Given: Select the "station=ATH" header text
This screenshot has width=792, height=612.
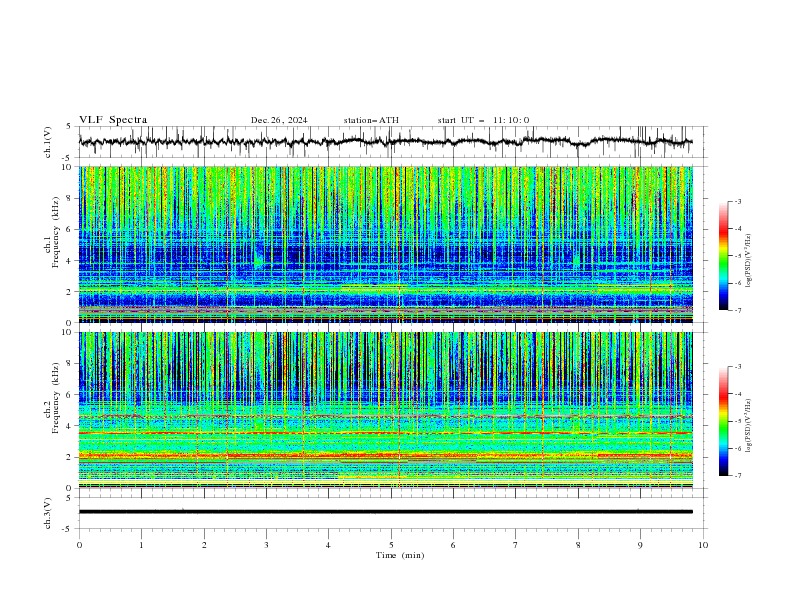Looking at the screenshot, I should 371,120.
